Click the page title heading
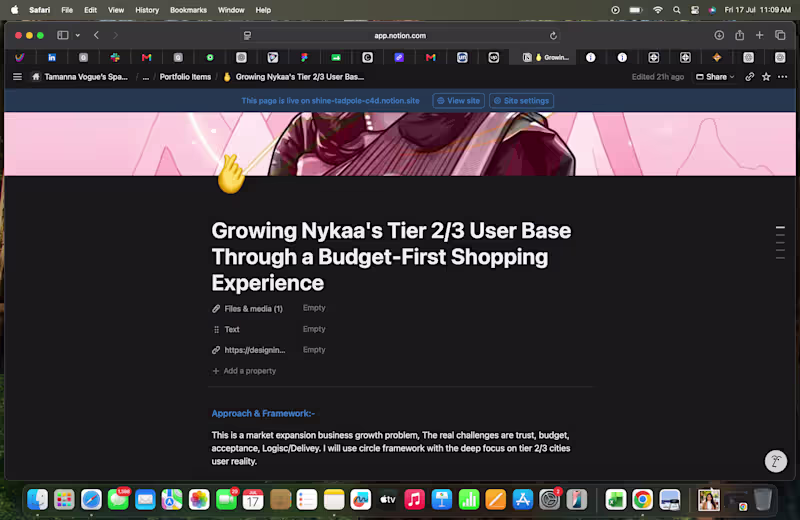The height and width of the screenshot is (520, 800). point(391,257)
